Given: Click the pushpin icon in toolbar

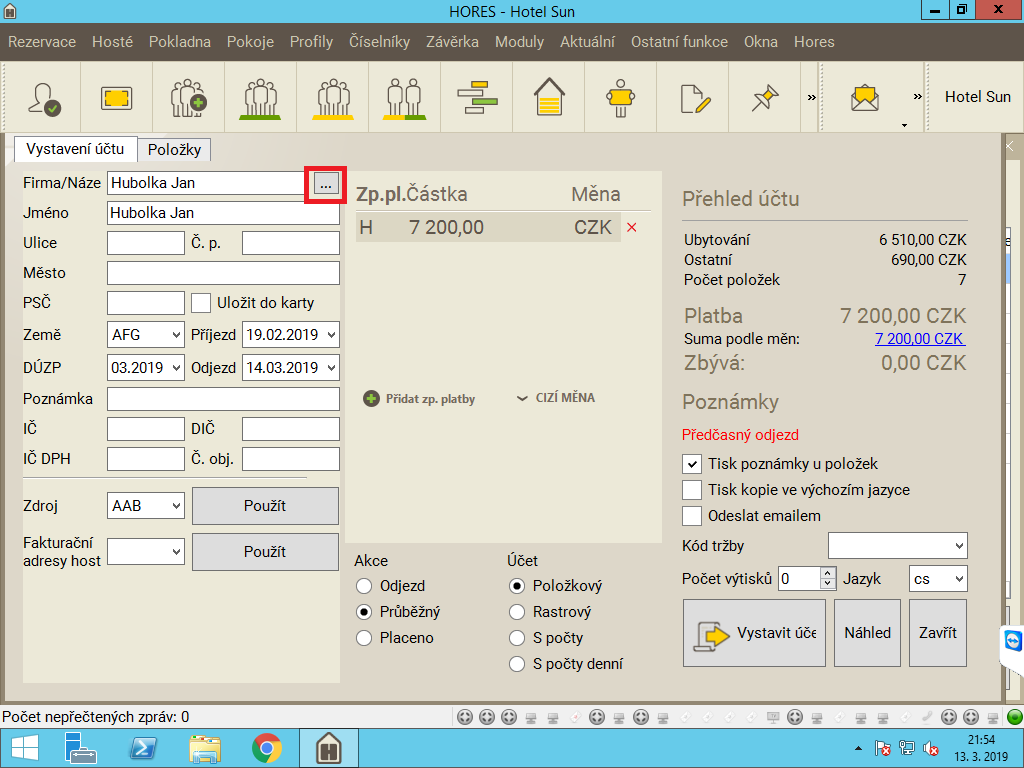Looking at the screenshot, I should [765, 98].
